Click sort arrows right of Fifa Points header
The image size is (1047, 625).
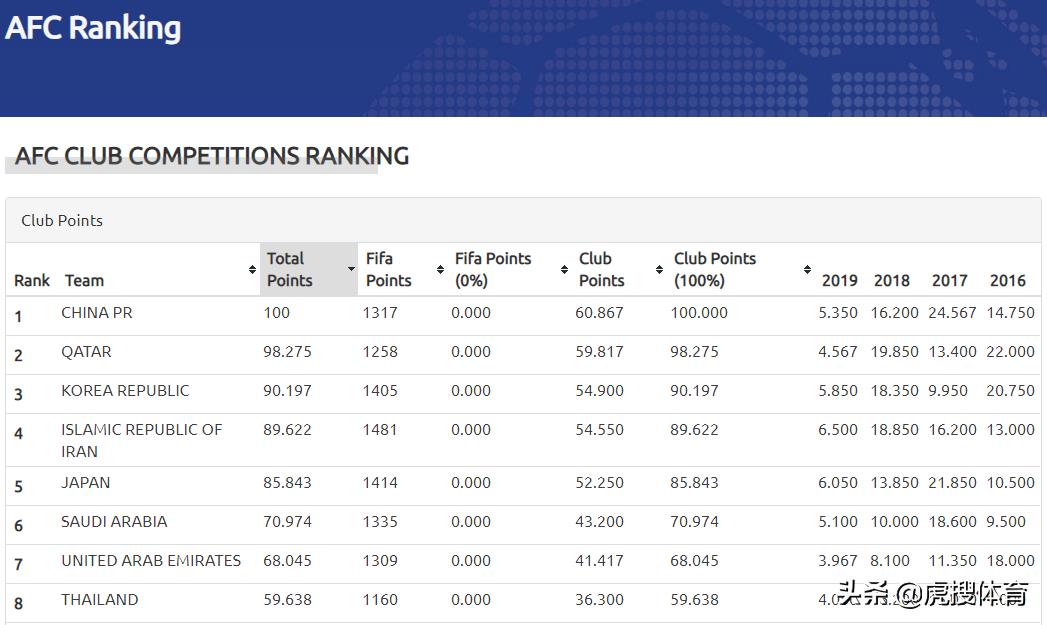tap(440, 270)
